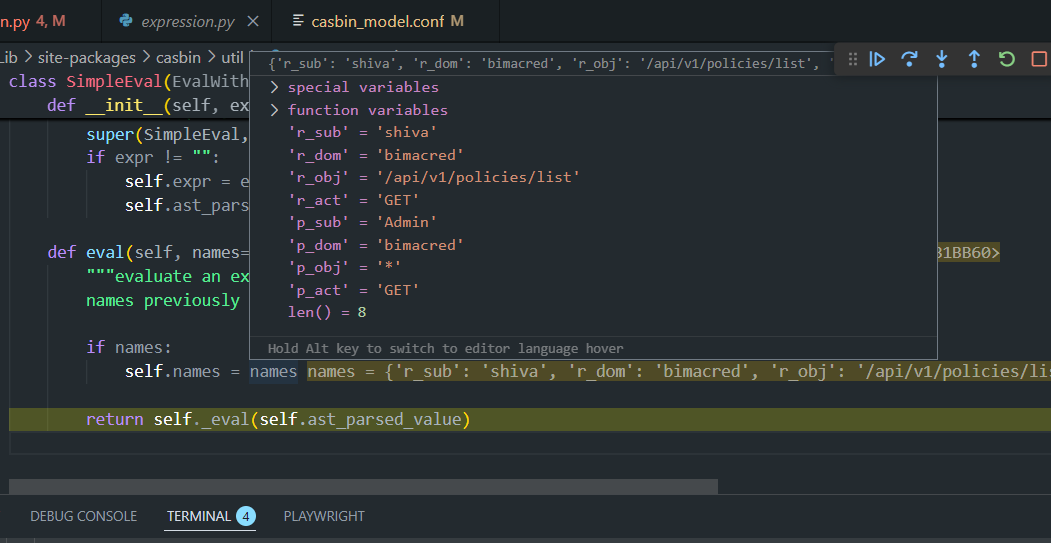Click the SimpleEval class name
The image size is (1051, 543).
pos(115,82)
